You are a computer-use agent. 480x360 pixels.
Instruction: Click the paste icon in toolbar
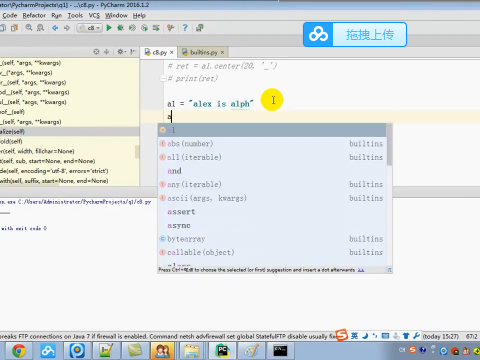click(x=14, y=28)
